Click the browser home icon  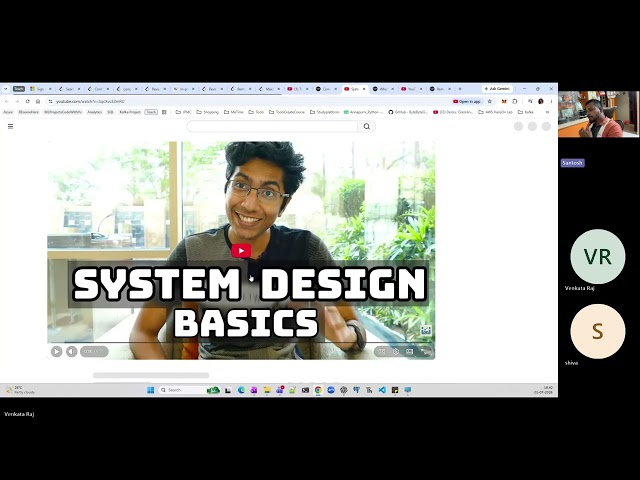tap(38, 101)
